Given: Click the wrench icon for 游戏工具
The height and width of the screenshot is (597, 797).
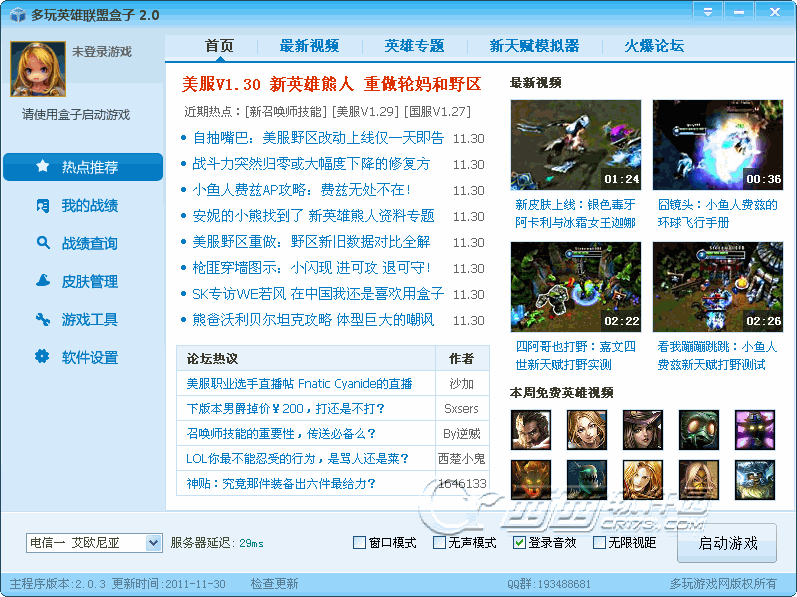Looking at the screenshot, I should (x=43, y=319).
